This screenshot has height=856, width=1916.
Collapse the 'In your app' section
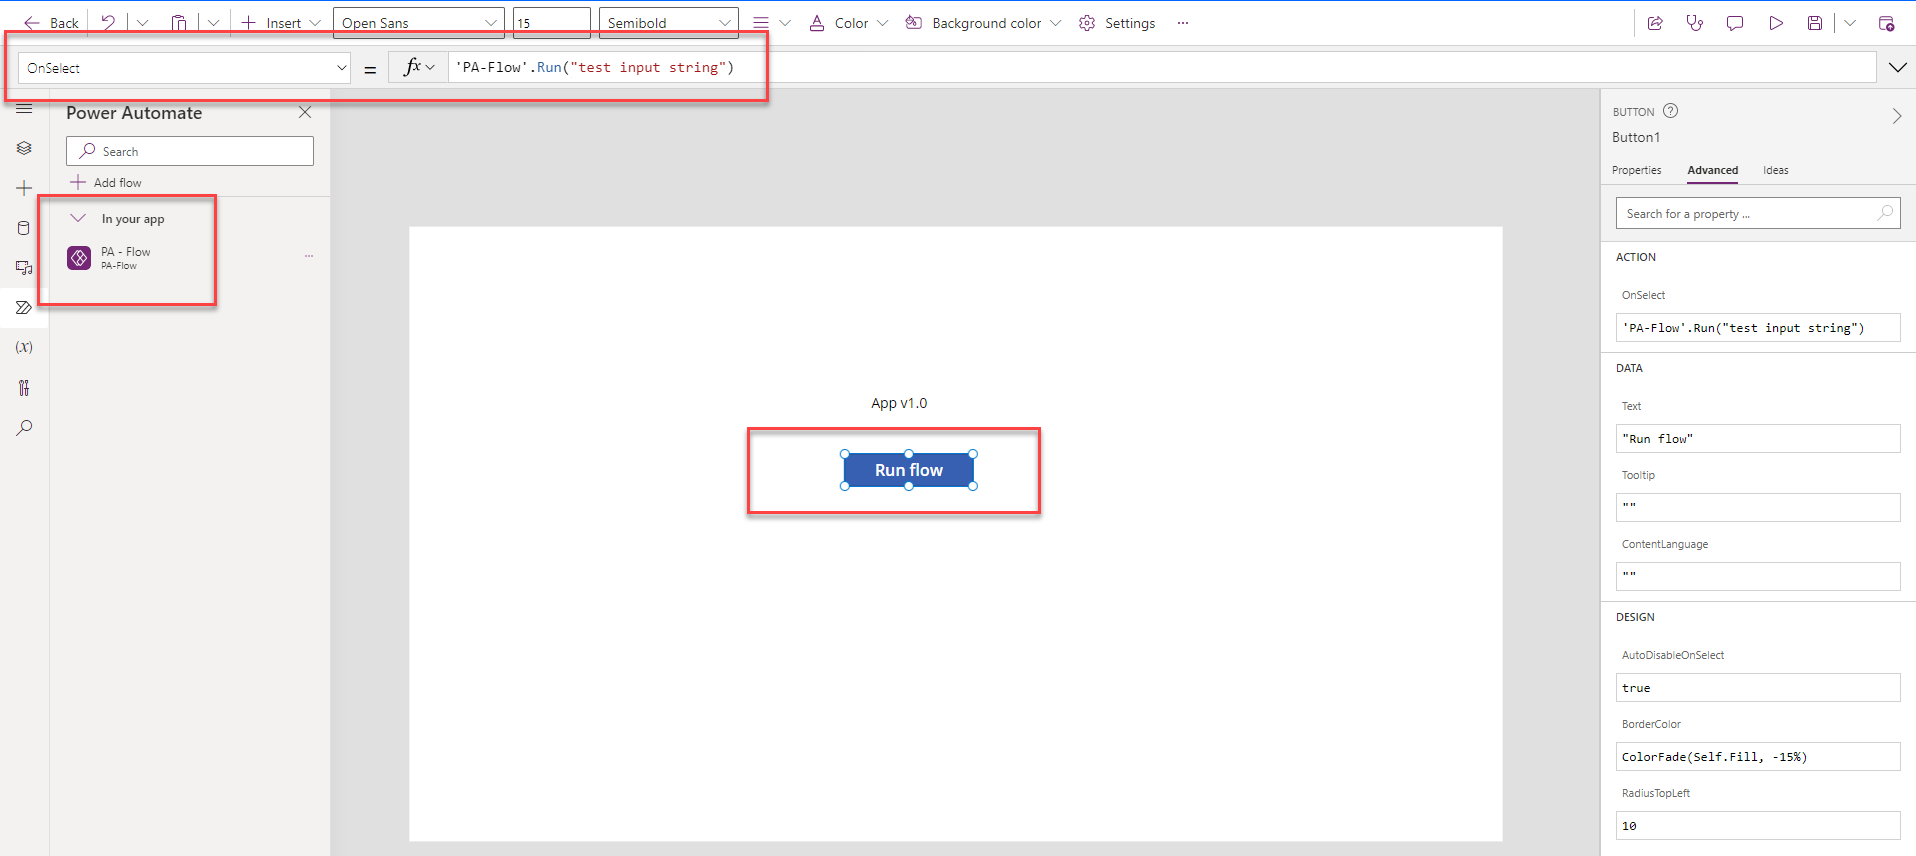tap(78, 218)
